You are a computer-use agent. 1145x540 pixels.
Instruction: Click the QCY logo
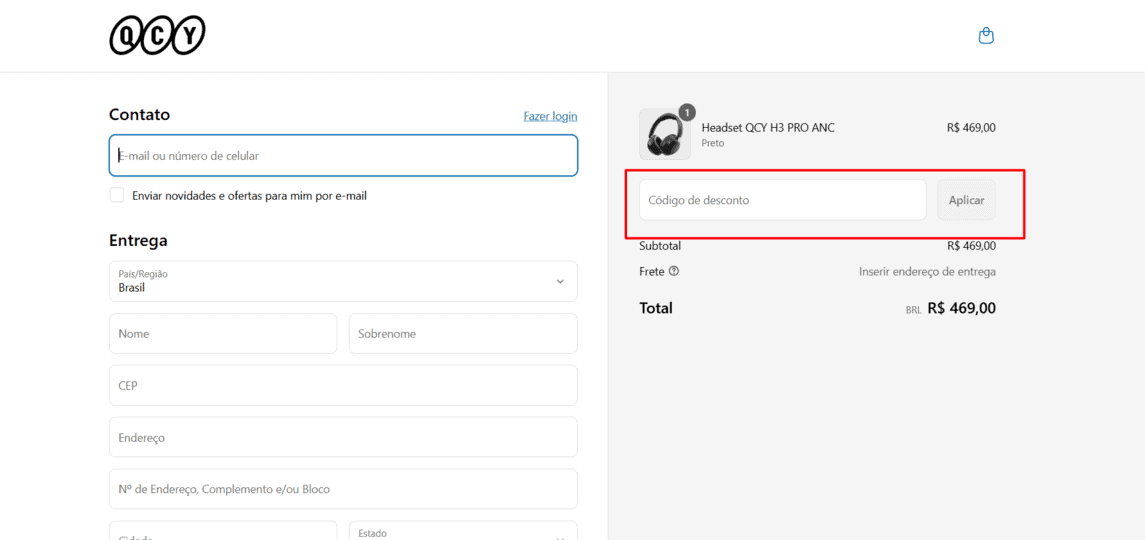pos(157,35)
